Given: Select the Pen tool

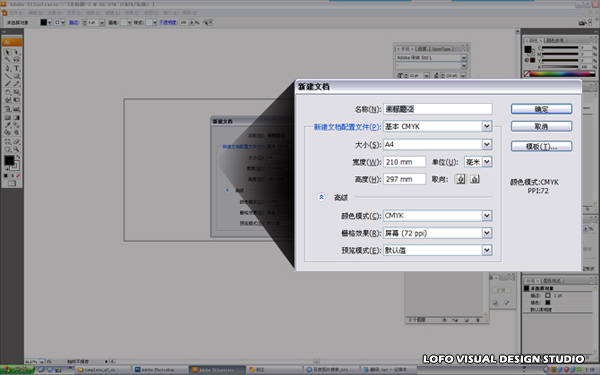Looking at the screenshot, I should point(8,68).
